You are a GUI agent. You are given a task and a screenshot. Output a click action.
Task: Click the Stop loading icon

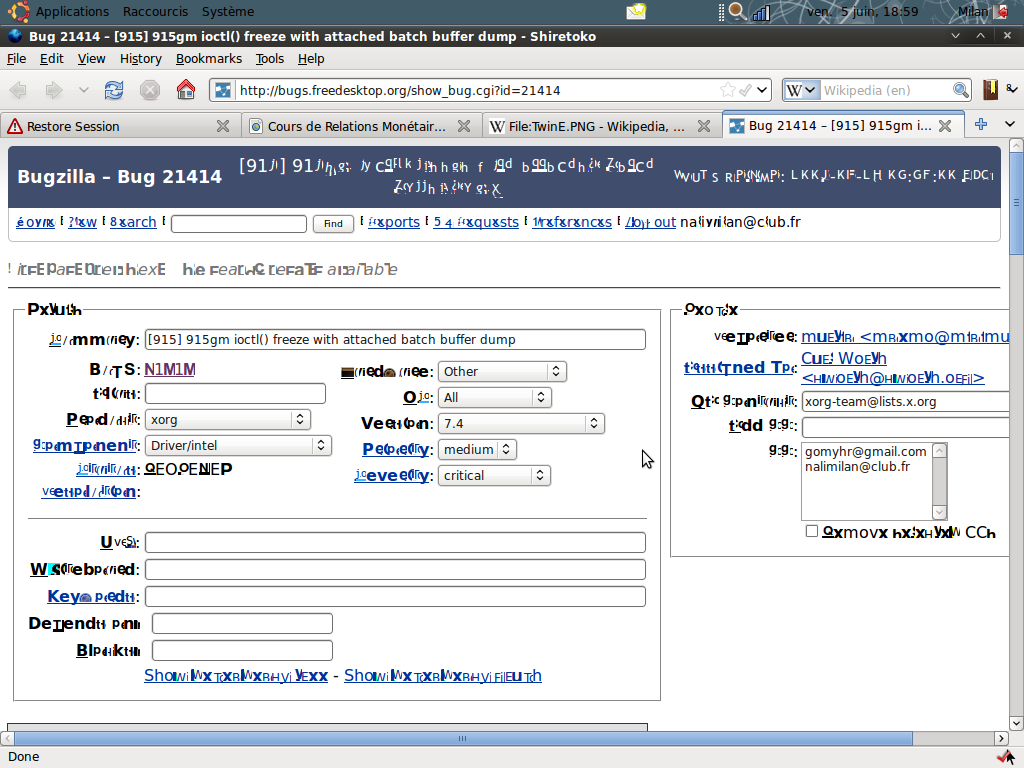tap(150, 90)
